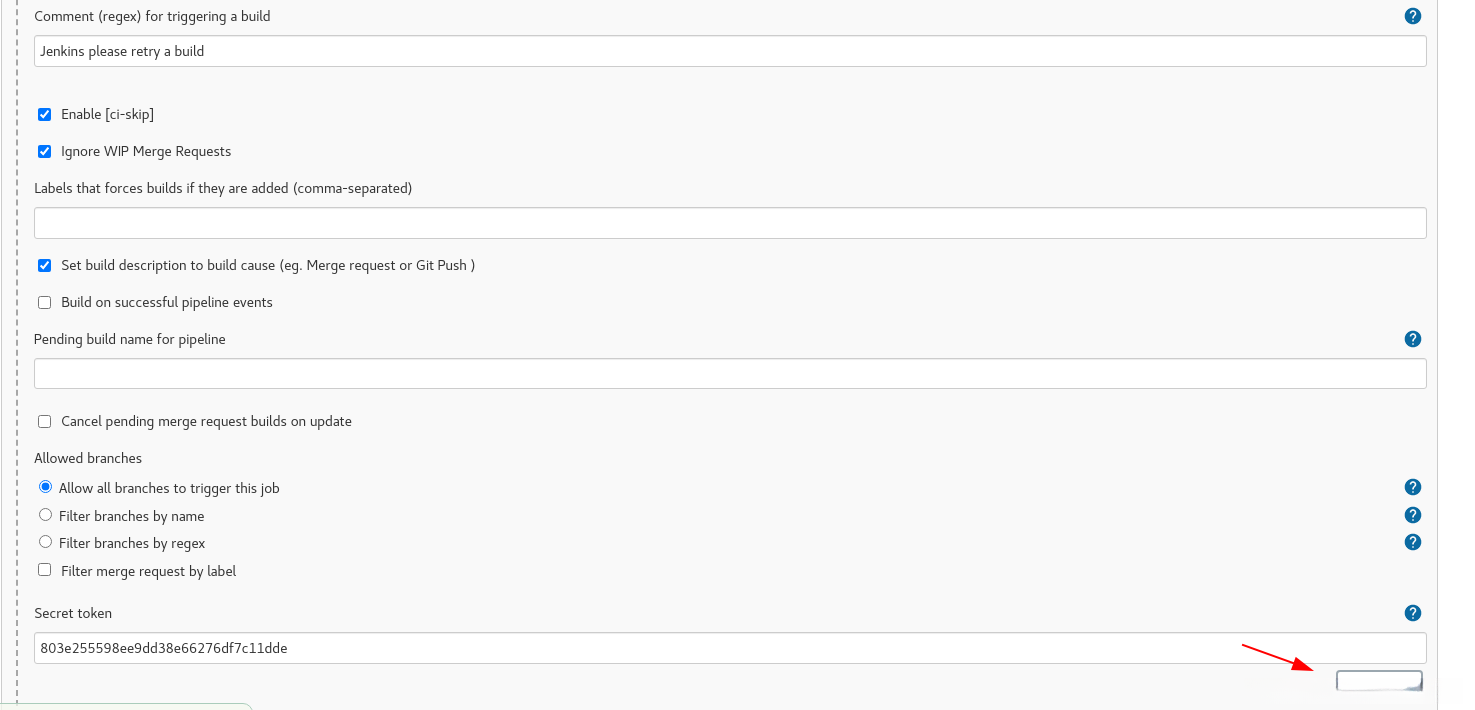
Task: Select Allow all branches to trigger this job
Action: point(45,488)
